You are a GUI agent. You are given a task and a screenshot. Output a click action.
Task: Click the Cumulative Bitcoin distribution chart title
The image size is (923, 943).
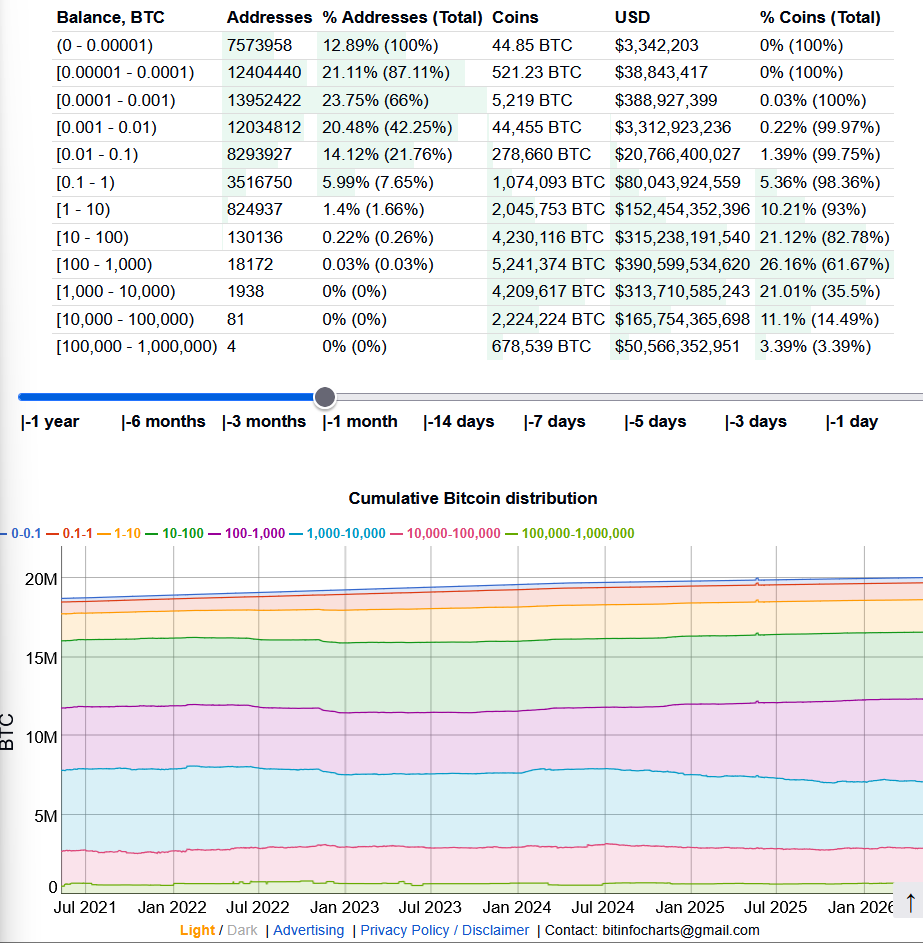pos(473,499)
